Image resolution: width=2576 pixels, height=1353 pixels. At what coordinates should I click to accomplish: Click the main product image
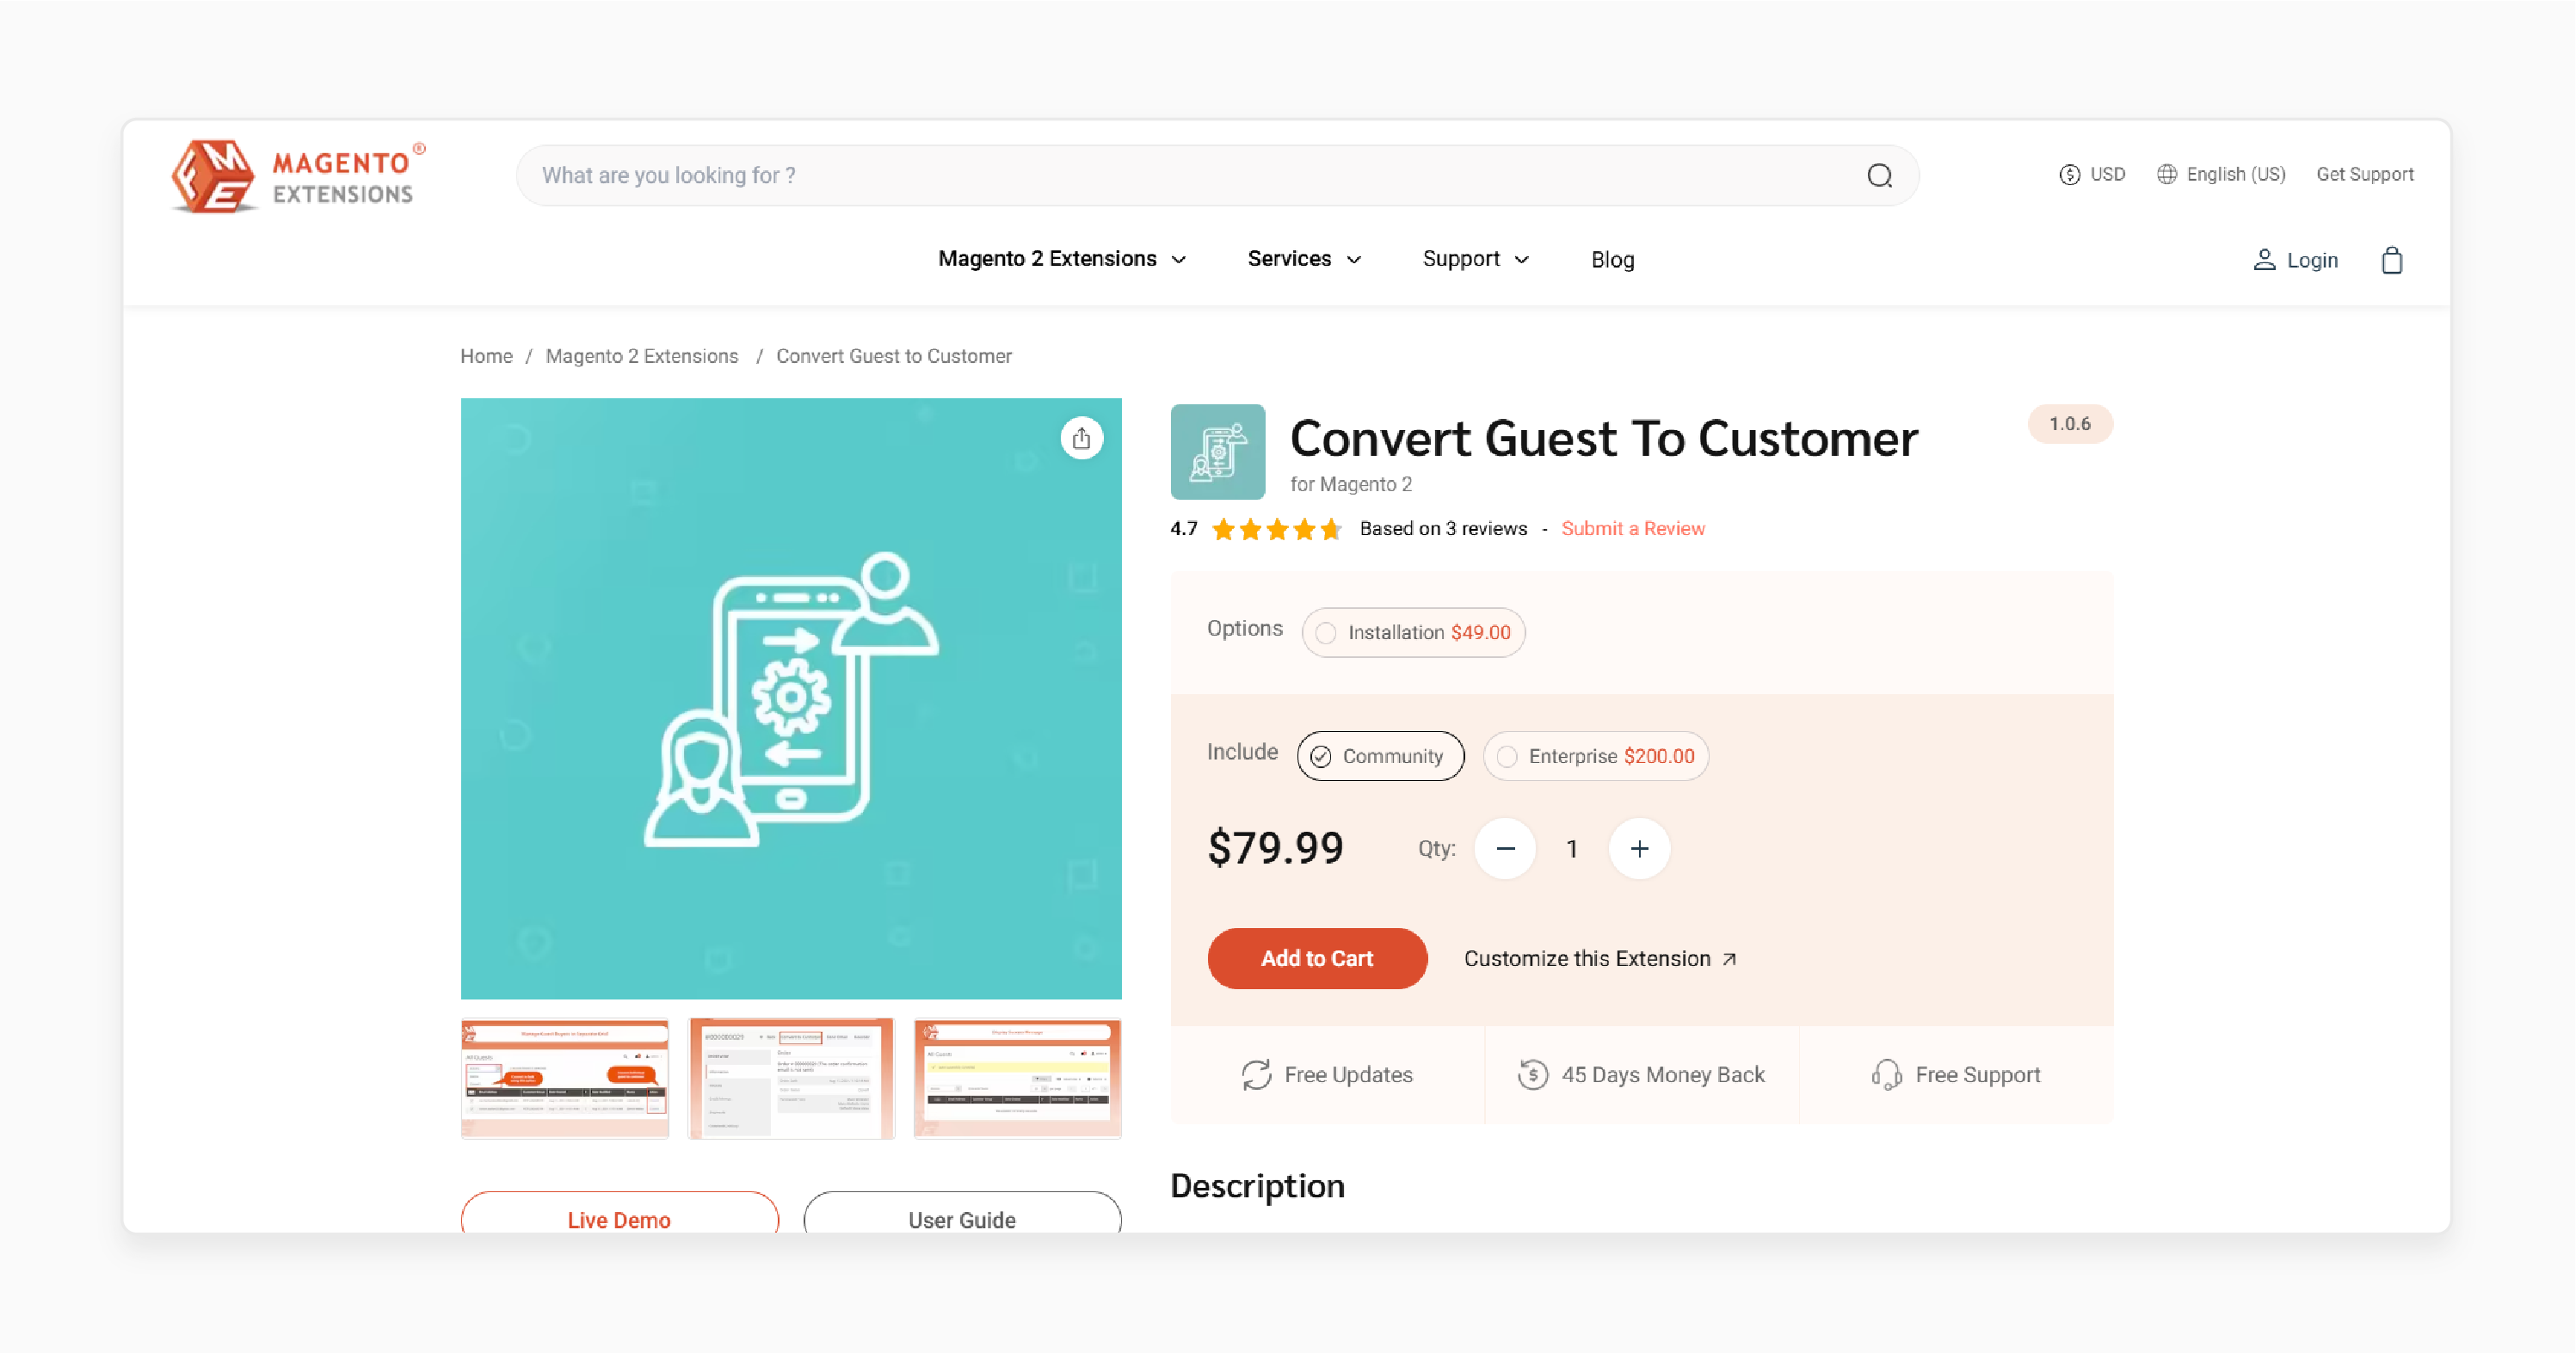[791, 699]
